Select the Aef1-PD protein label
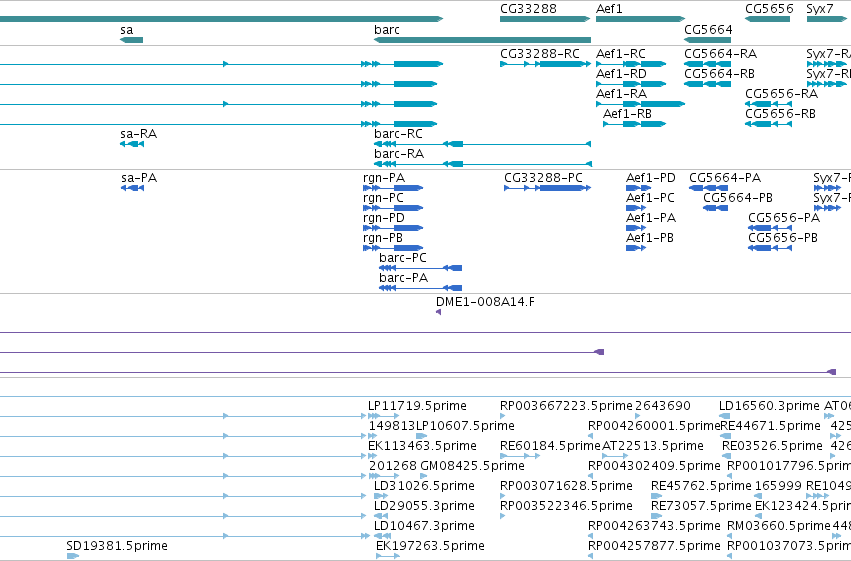Image resolution: width=851 pixels, height=561 pixels. (x=651, y=178)
